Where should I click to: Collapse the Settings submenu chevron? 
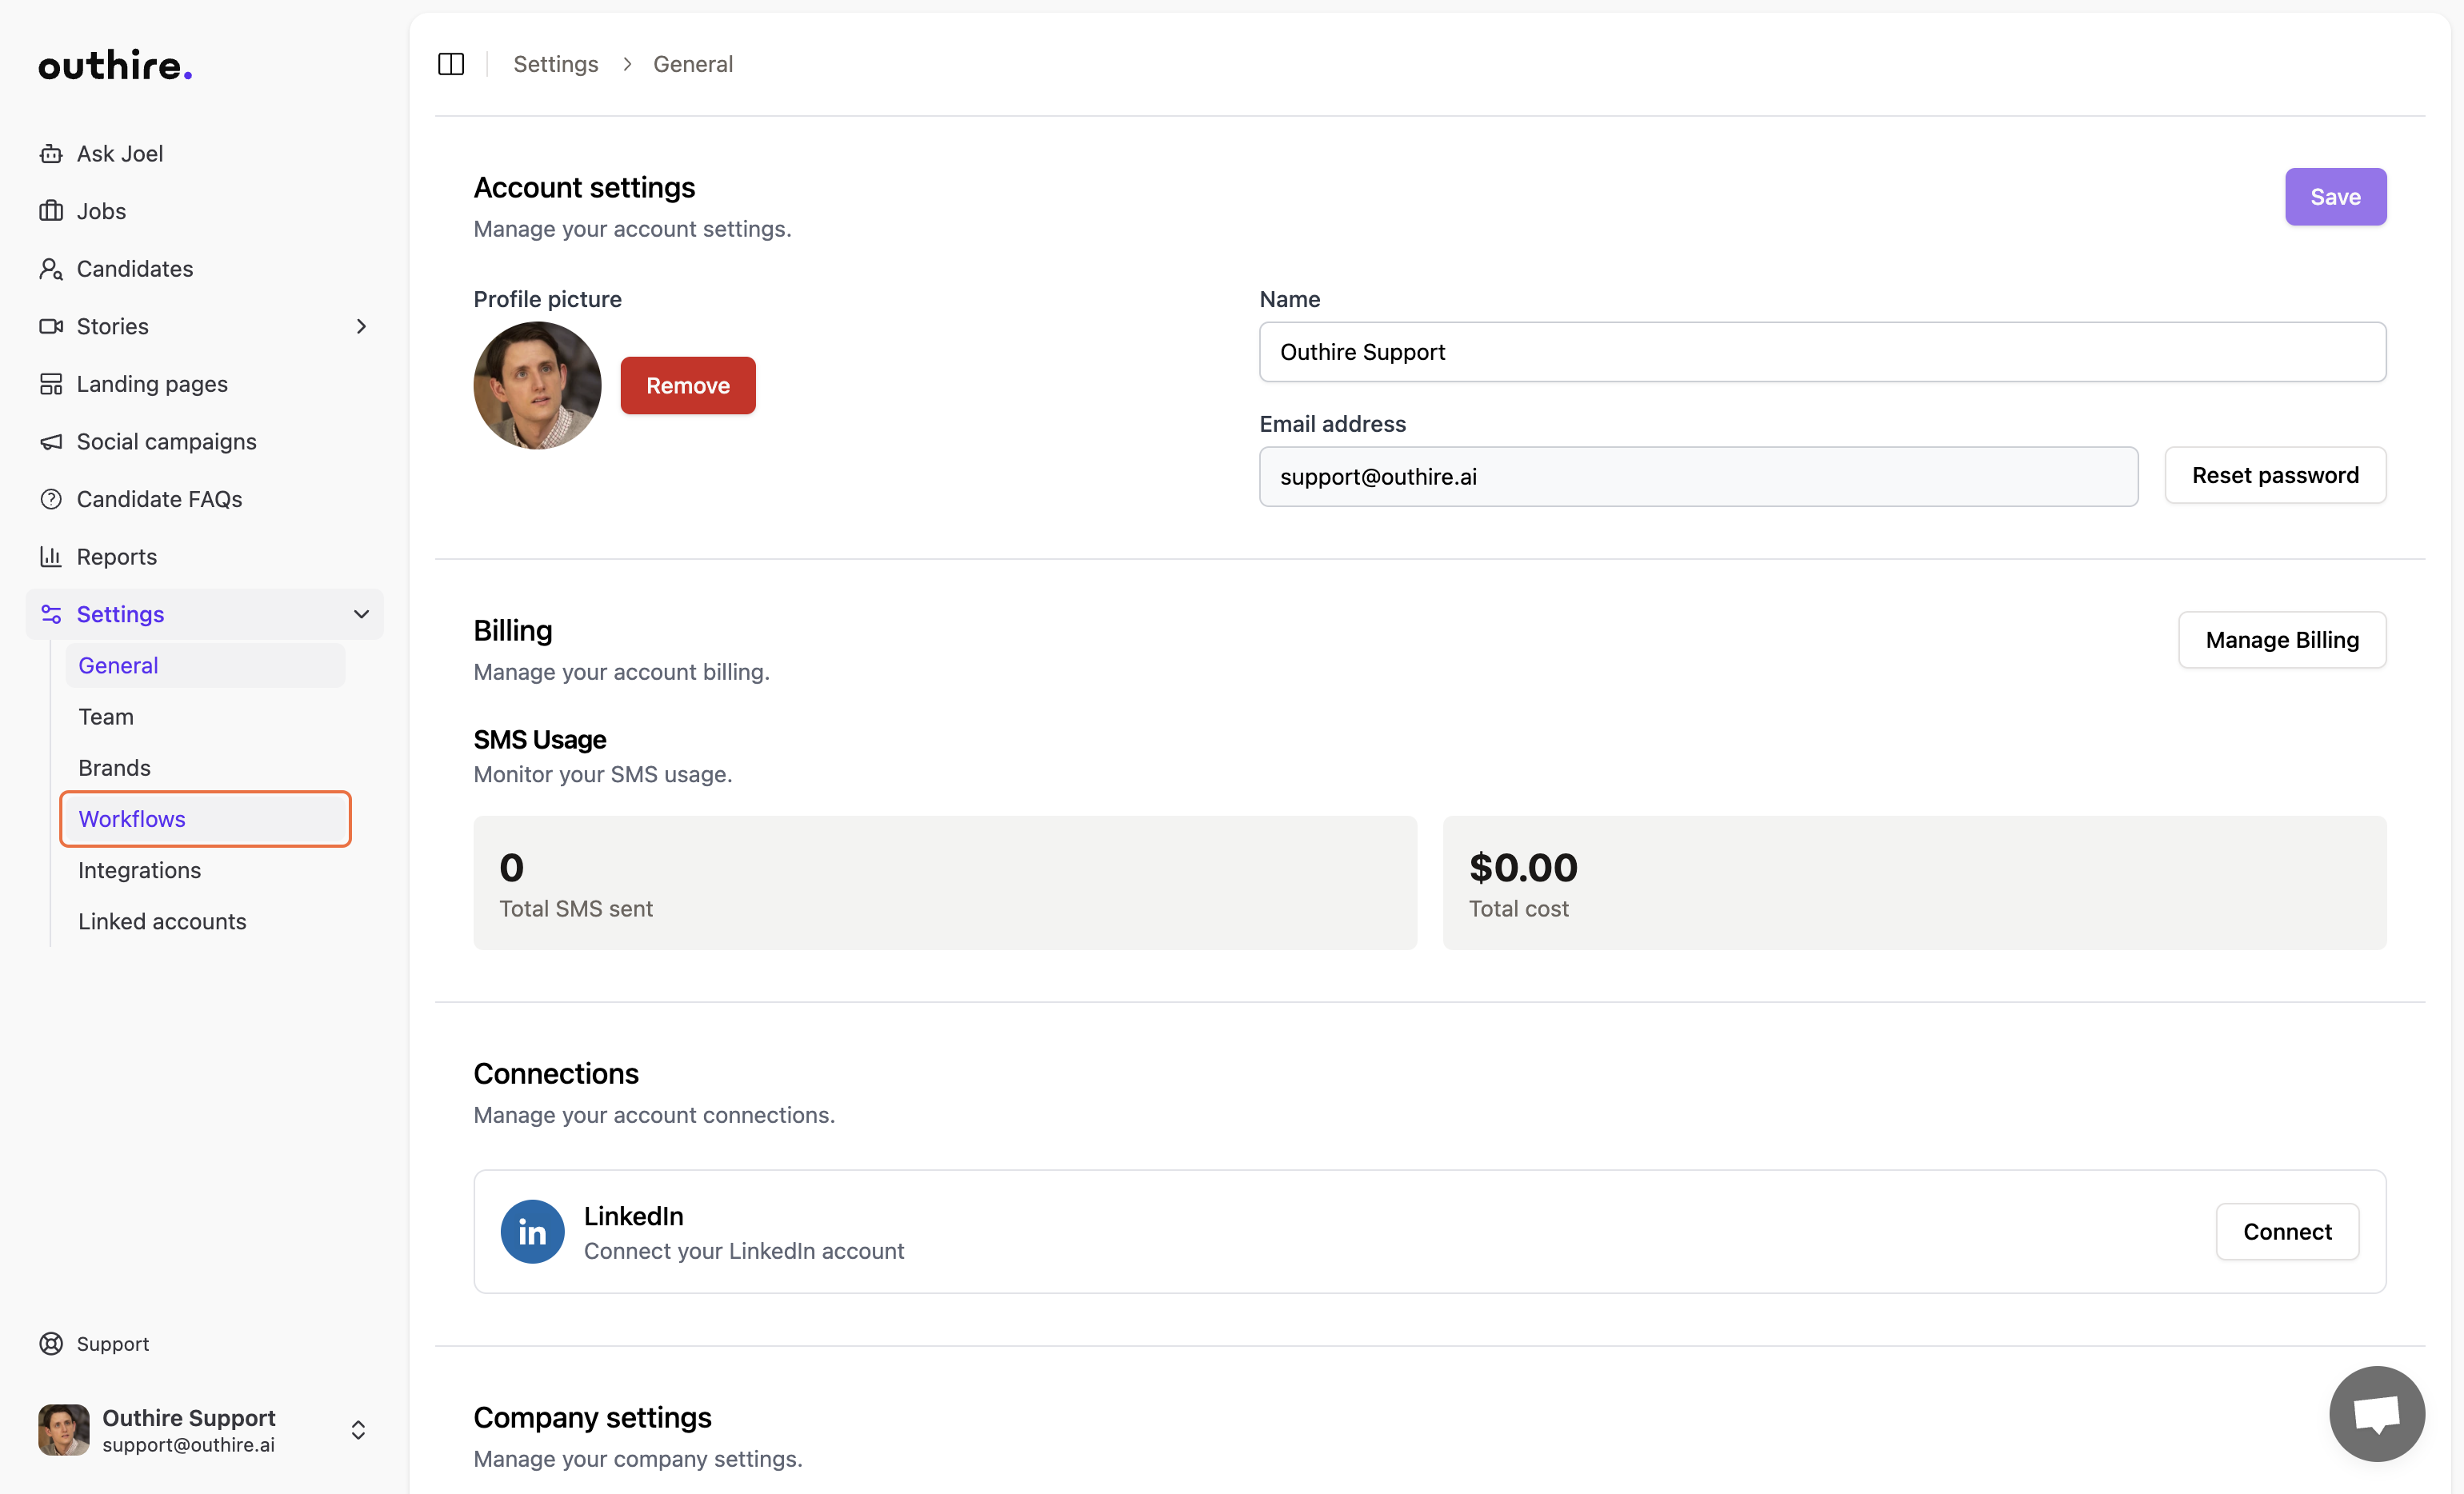361,614
